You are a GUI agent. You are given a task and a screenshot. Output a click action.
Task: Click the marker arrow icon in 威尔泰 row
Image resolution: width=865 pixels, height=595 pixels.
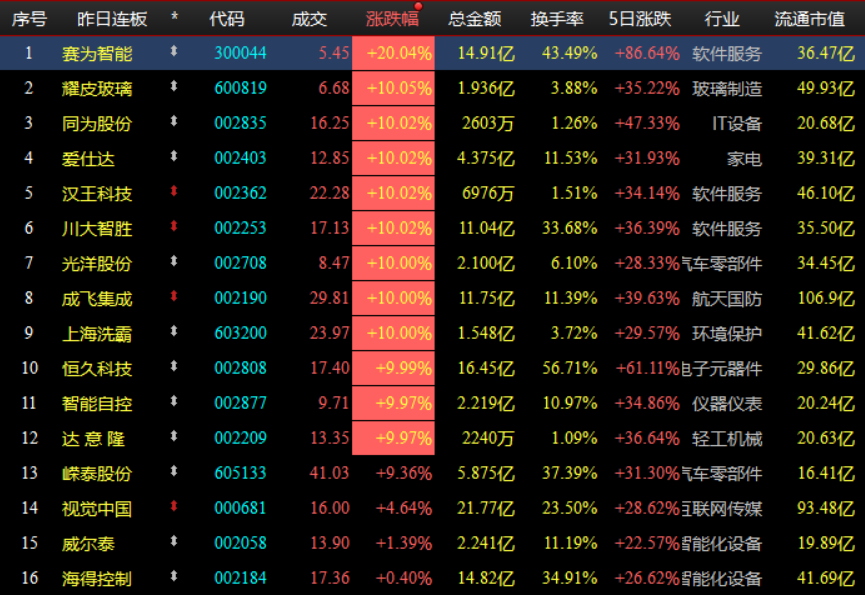(x=174, y=542)
